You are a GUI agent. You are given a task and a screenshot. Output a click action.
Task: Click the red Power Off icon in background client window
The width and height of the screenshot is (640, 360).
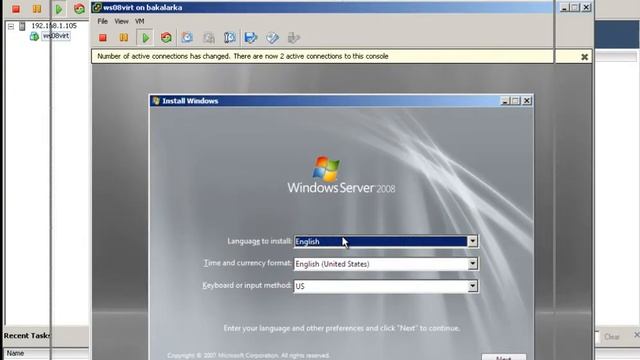click(x=16, y=9)
